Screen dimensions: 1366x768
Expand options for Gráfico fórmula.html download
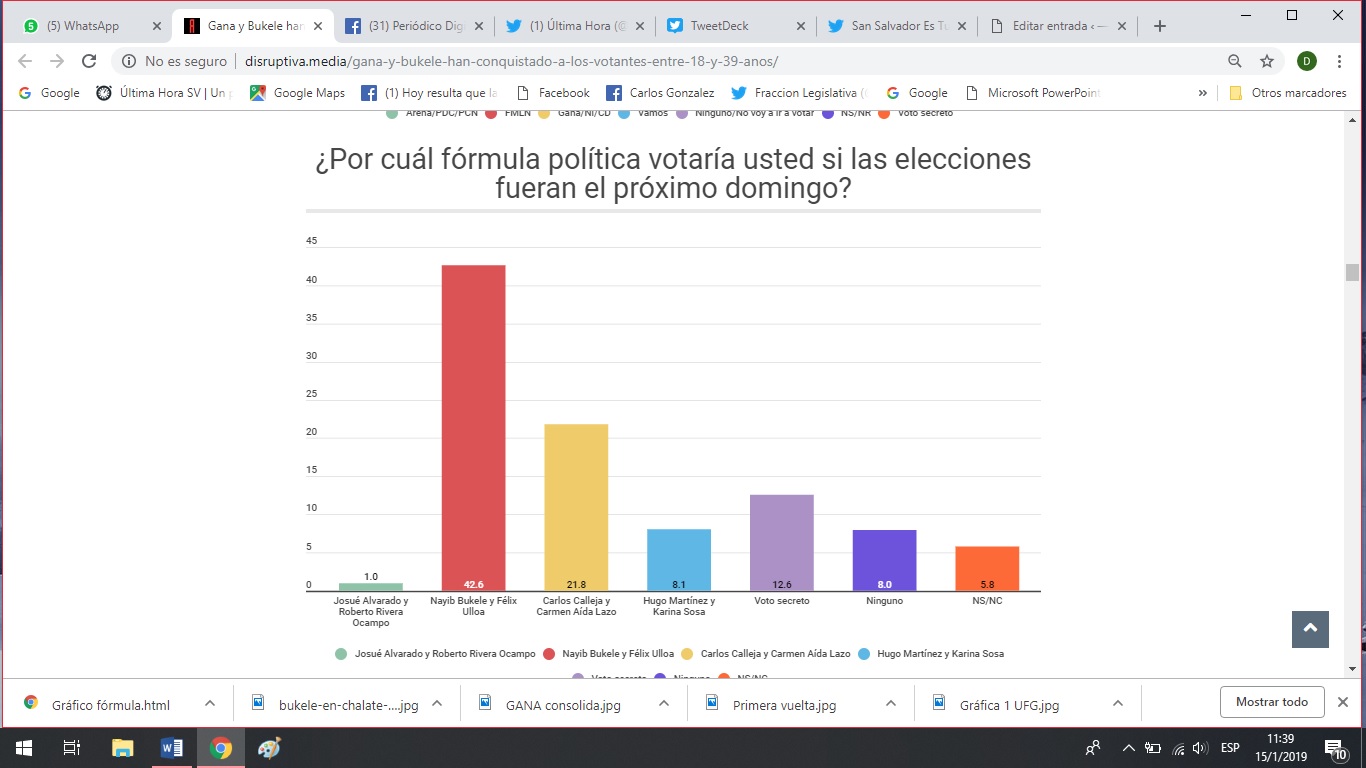(210, 704)
